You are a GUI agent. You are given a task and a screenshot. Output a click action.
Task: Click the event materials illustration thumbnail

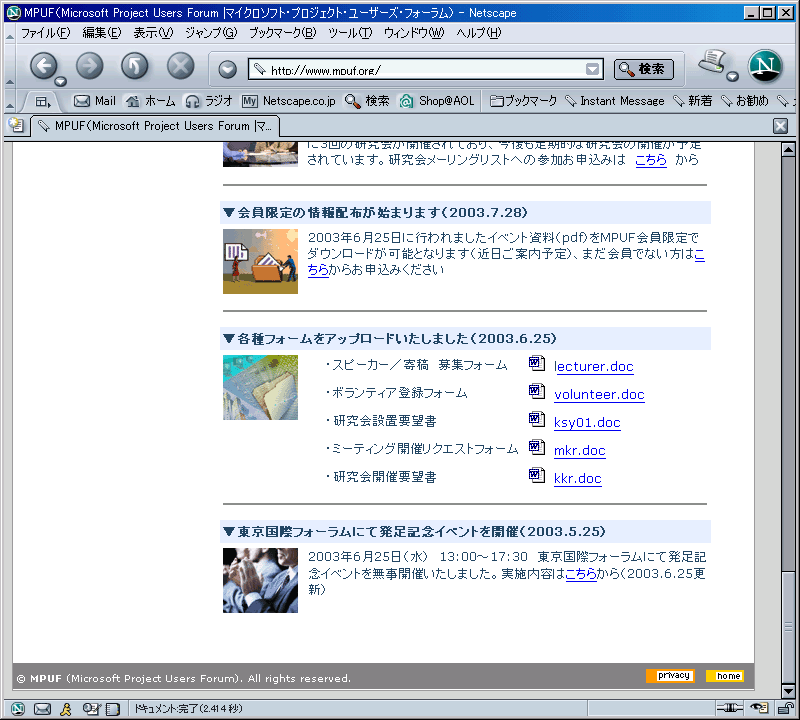pyautogui.click(x=260, y=261)
